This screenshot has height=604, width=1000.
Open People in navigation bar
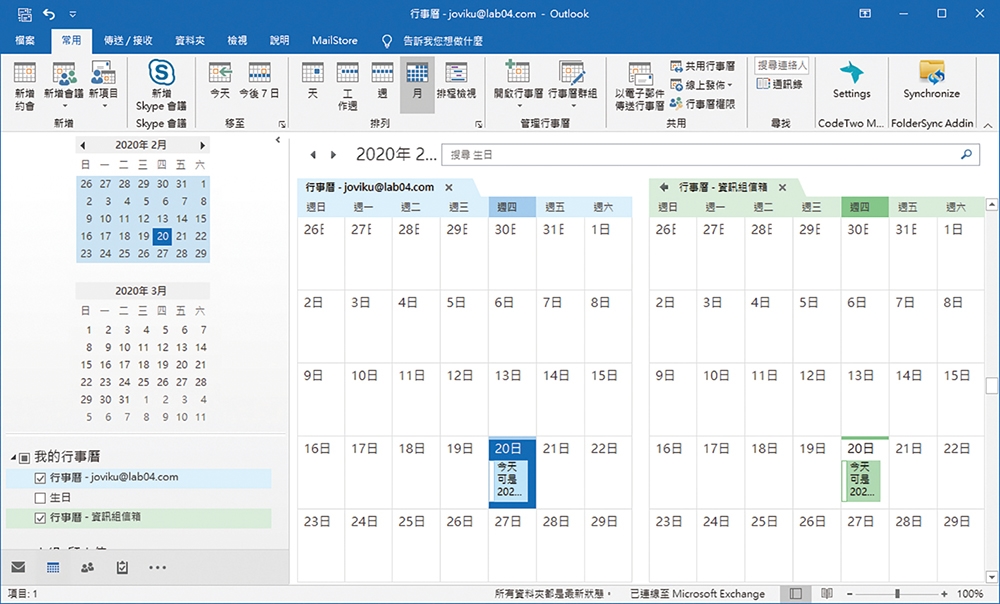click(88, 567)
